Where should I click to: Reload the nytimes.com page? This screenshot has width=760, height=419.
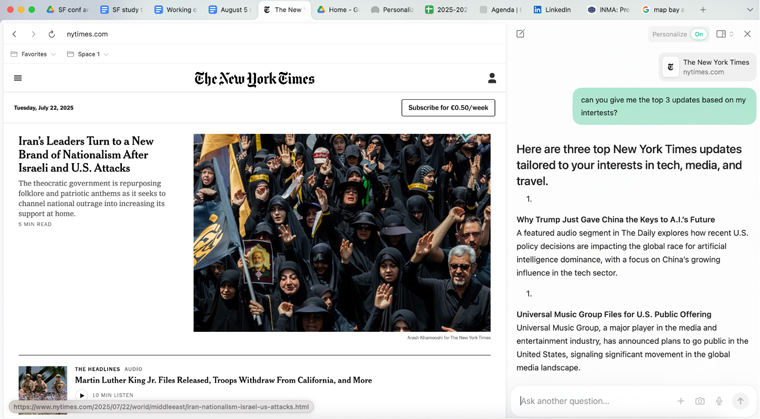[x=51, y=34]
